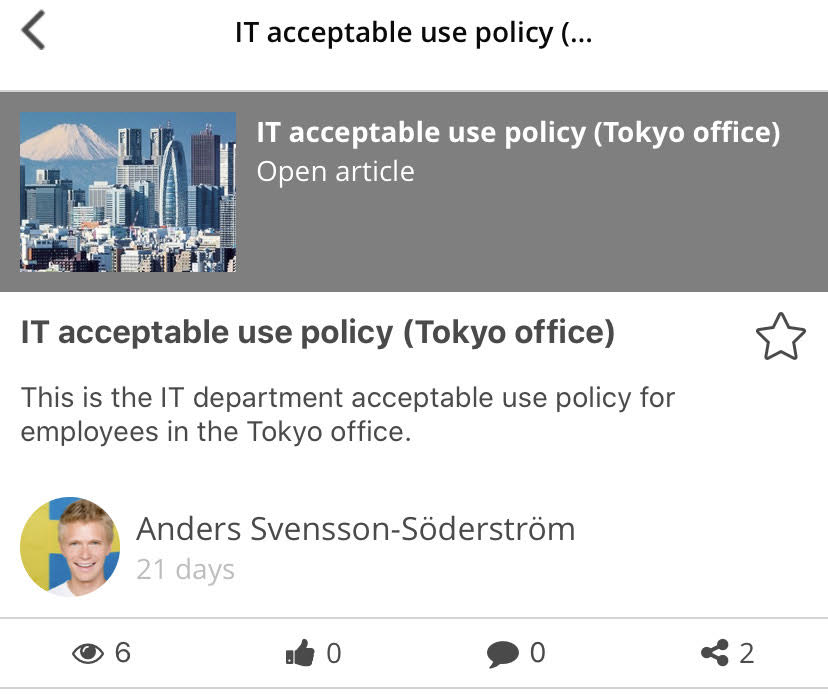This screenshot has height=694, width=828.
Task: Click the share count number 2
Action: coord(746,654)
